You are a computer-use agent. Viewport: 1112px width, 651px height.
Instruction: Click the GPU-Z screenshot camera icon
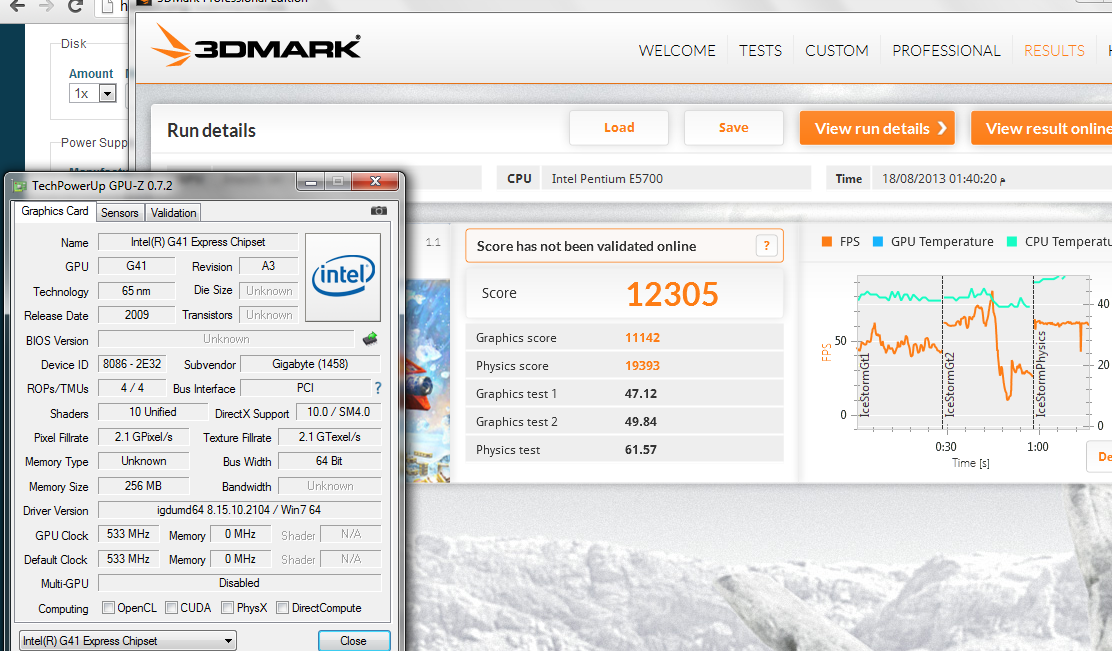click(x=379, y=211)
